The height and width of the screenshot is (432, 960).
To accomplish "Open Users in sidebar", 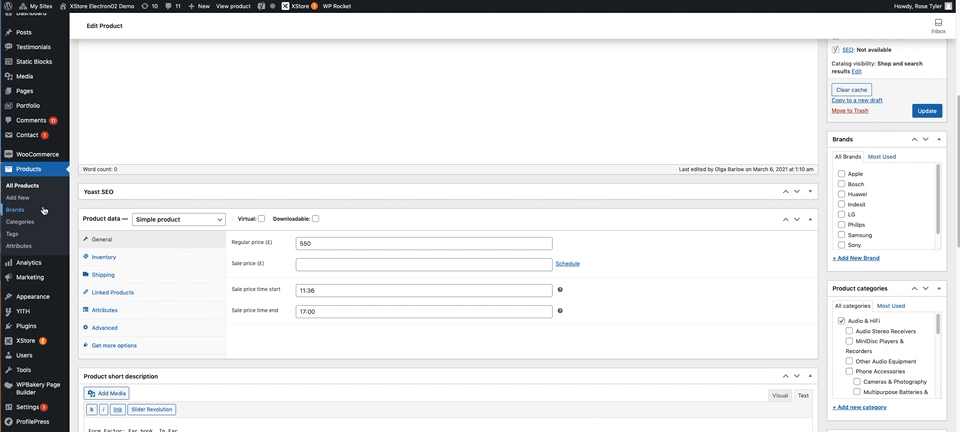I will click(x=24, y=356).
